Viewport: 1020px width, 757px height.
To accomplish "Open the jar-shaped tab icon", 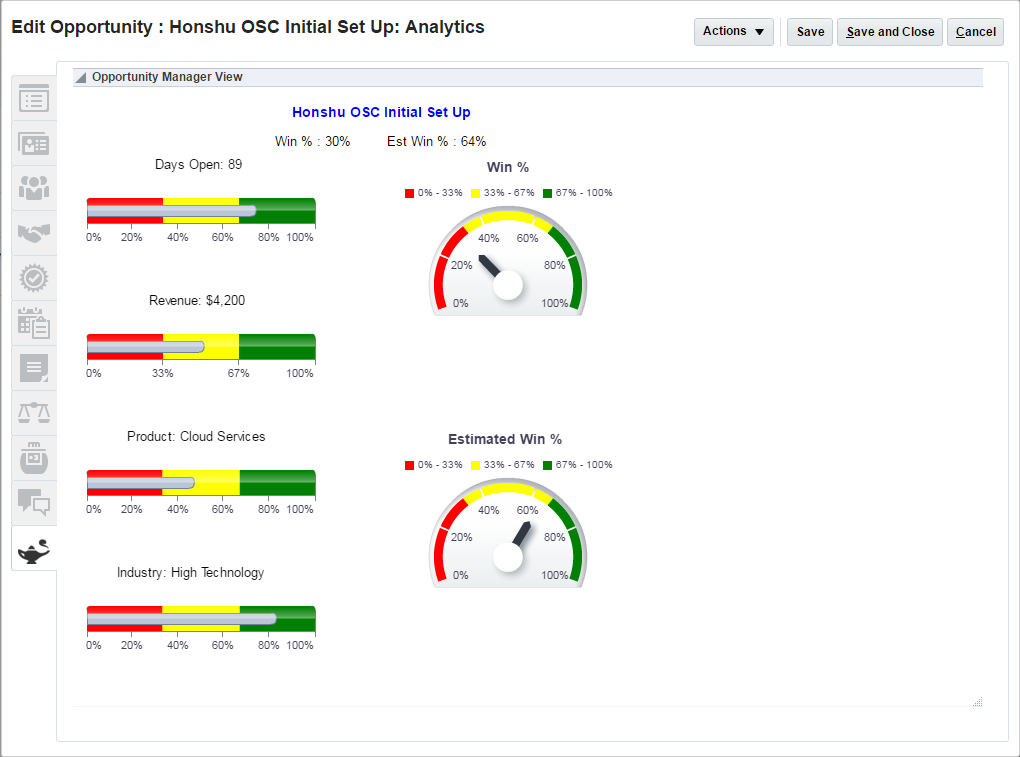I will click(x=34, y=458).
